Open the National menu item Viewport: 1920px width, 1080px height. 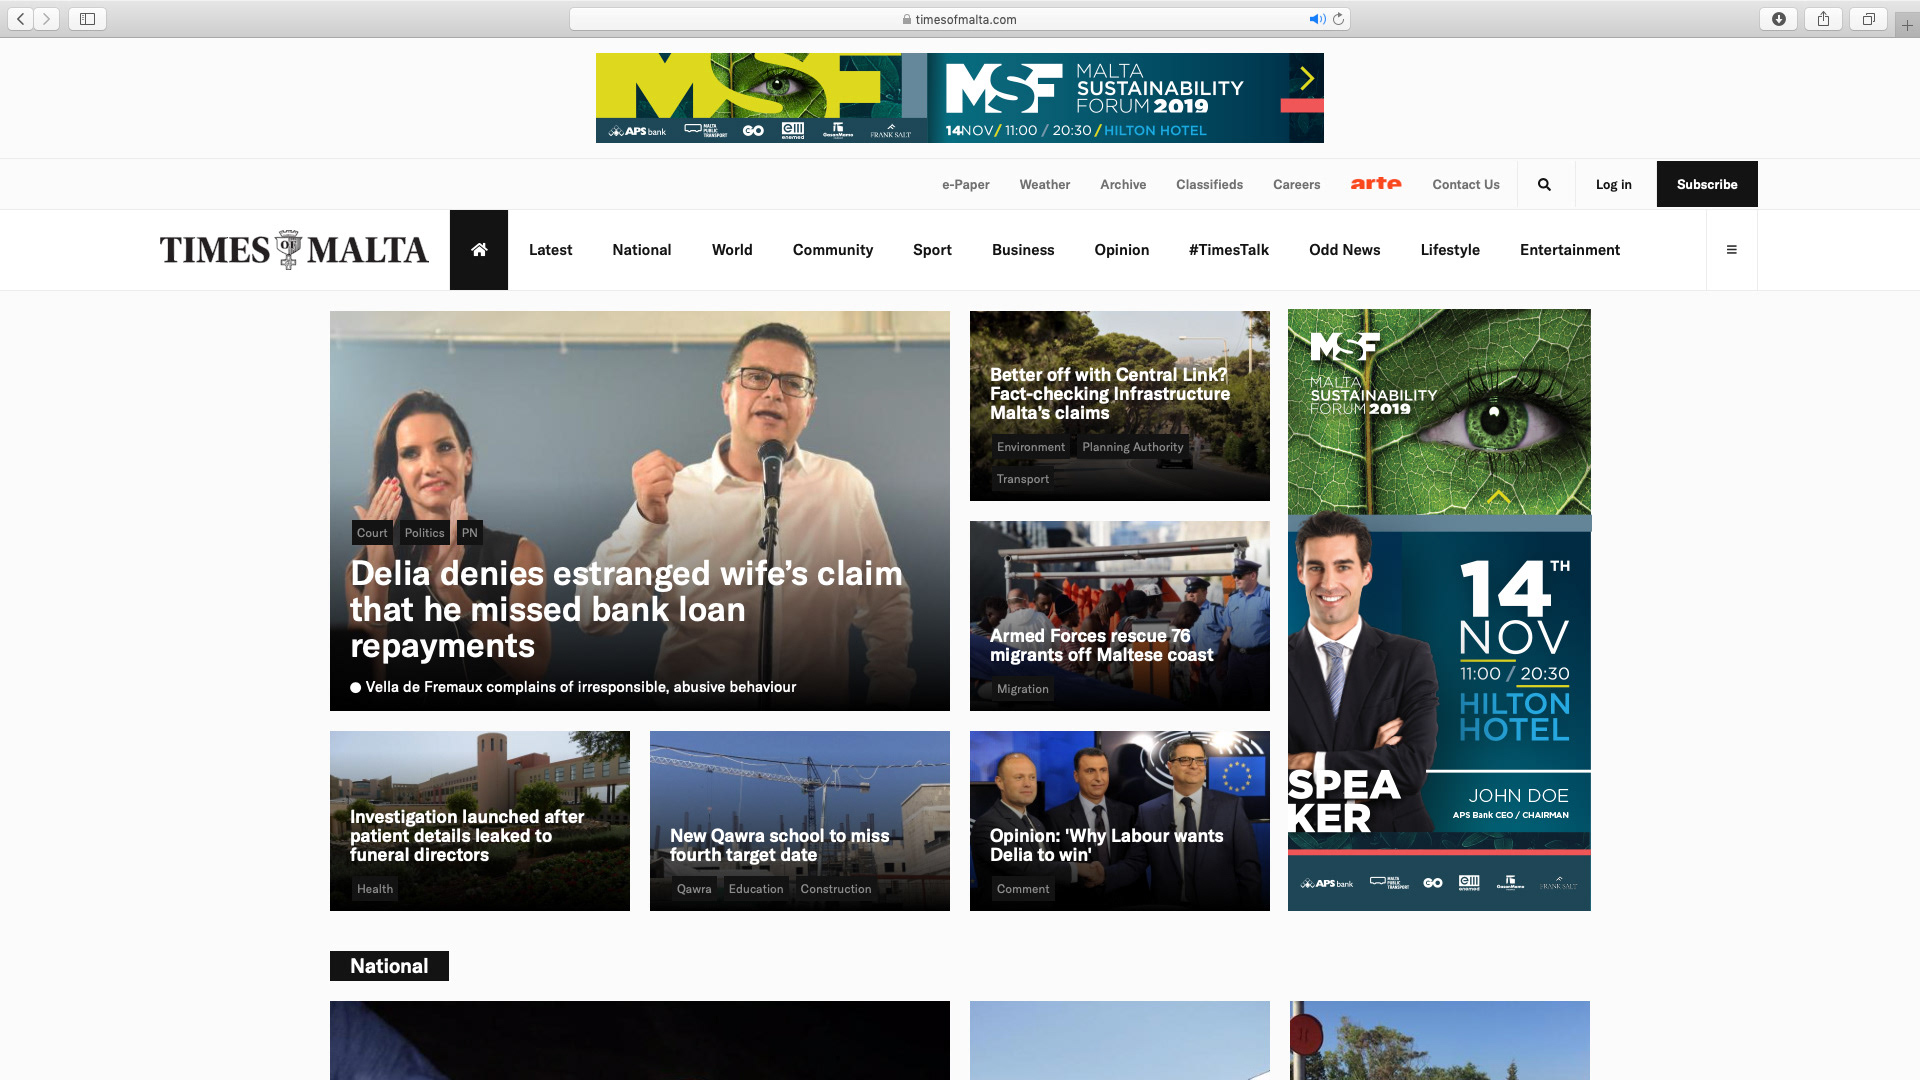point(641,250)
